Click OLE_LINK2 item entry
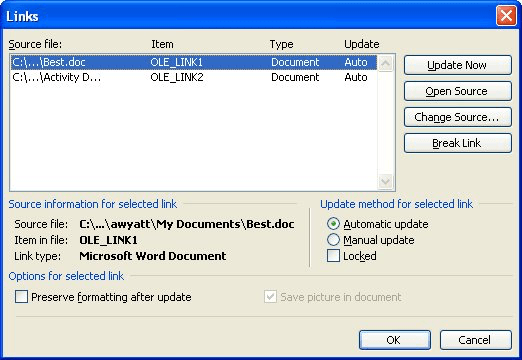Viewport: 522px width, 360px height. tap(177, 77)
